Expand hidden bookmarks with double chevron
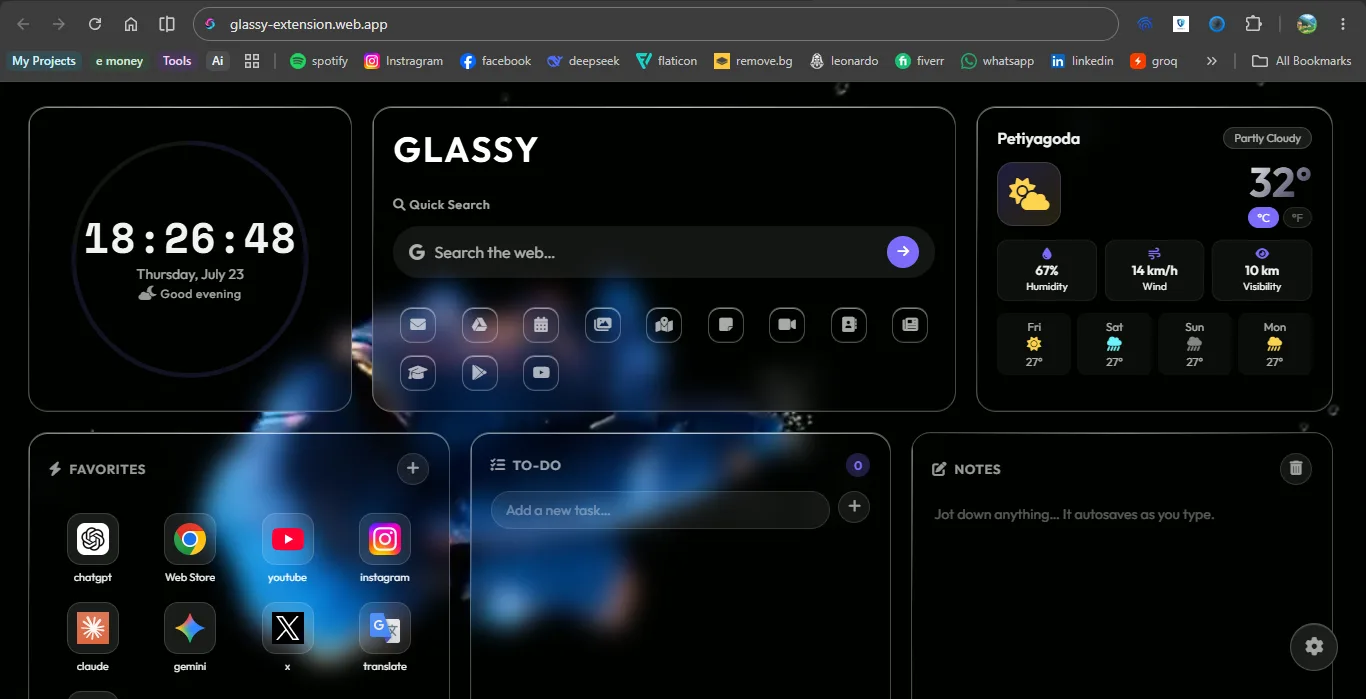Screen dimensions: 1366x699 click(1212, 61)
